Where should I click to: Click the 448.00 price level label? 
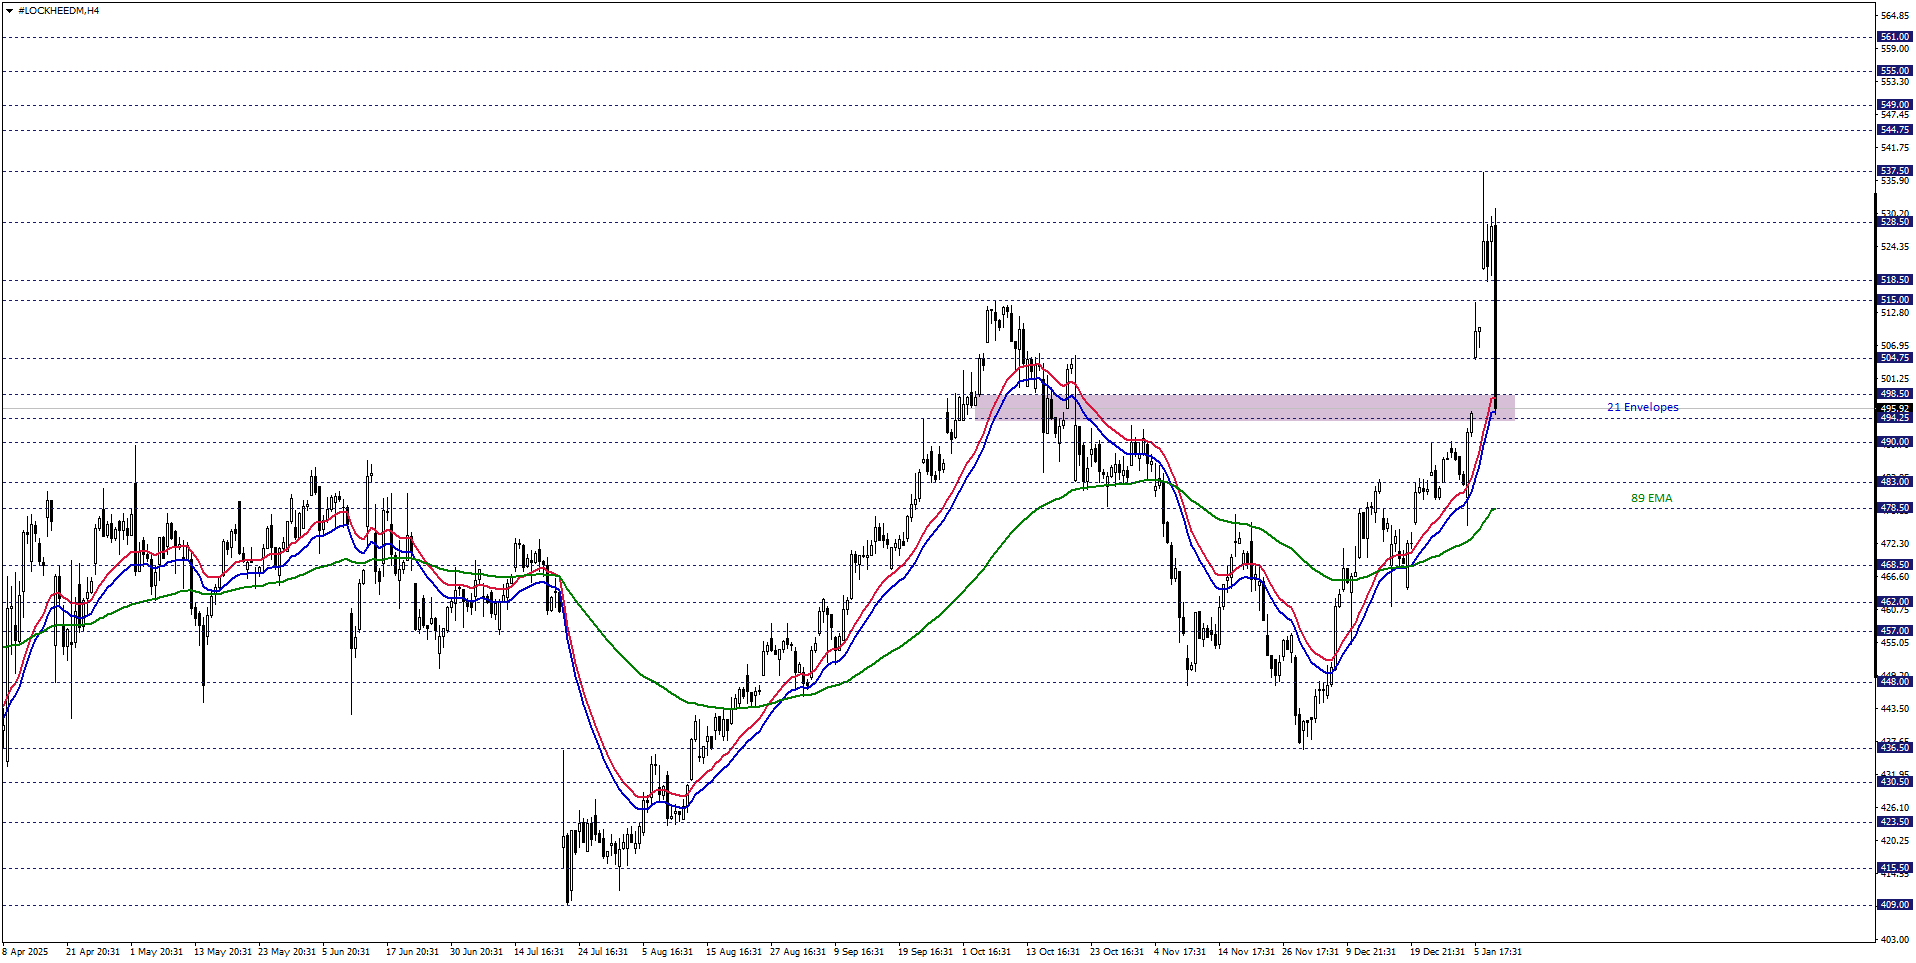(1894, 682)
